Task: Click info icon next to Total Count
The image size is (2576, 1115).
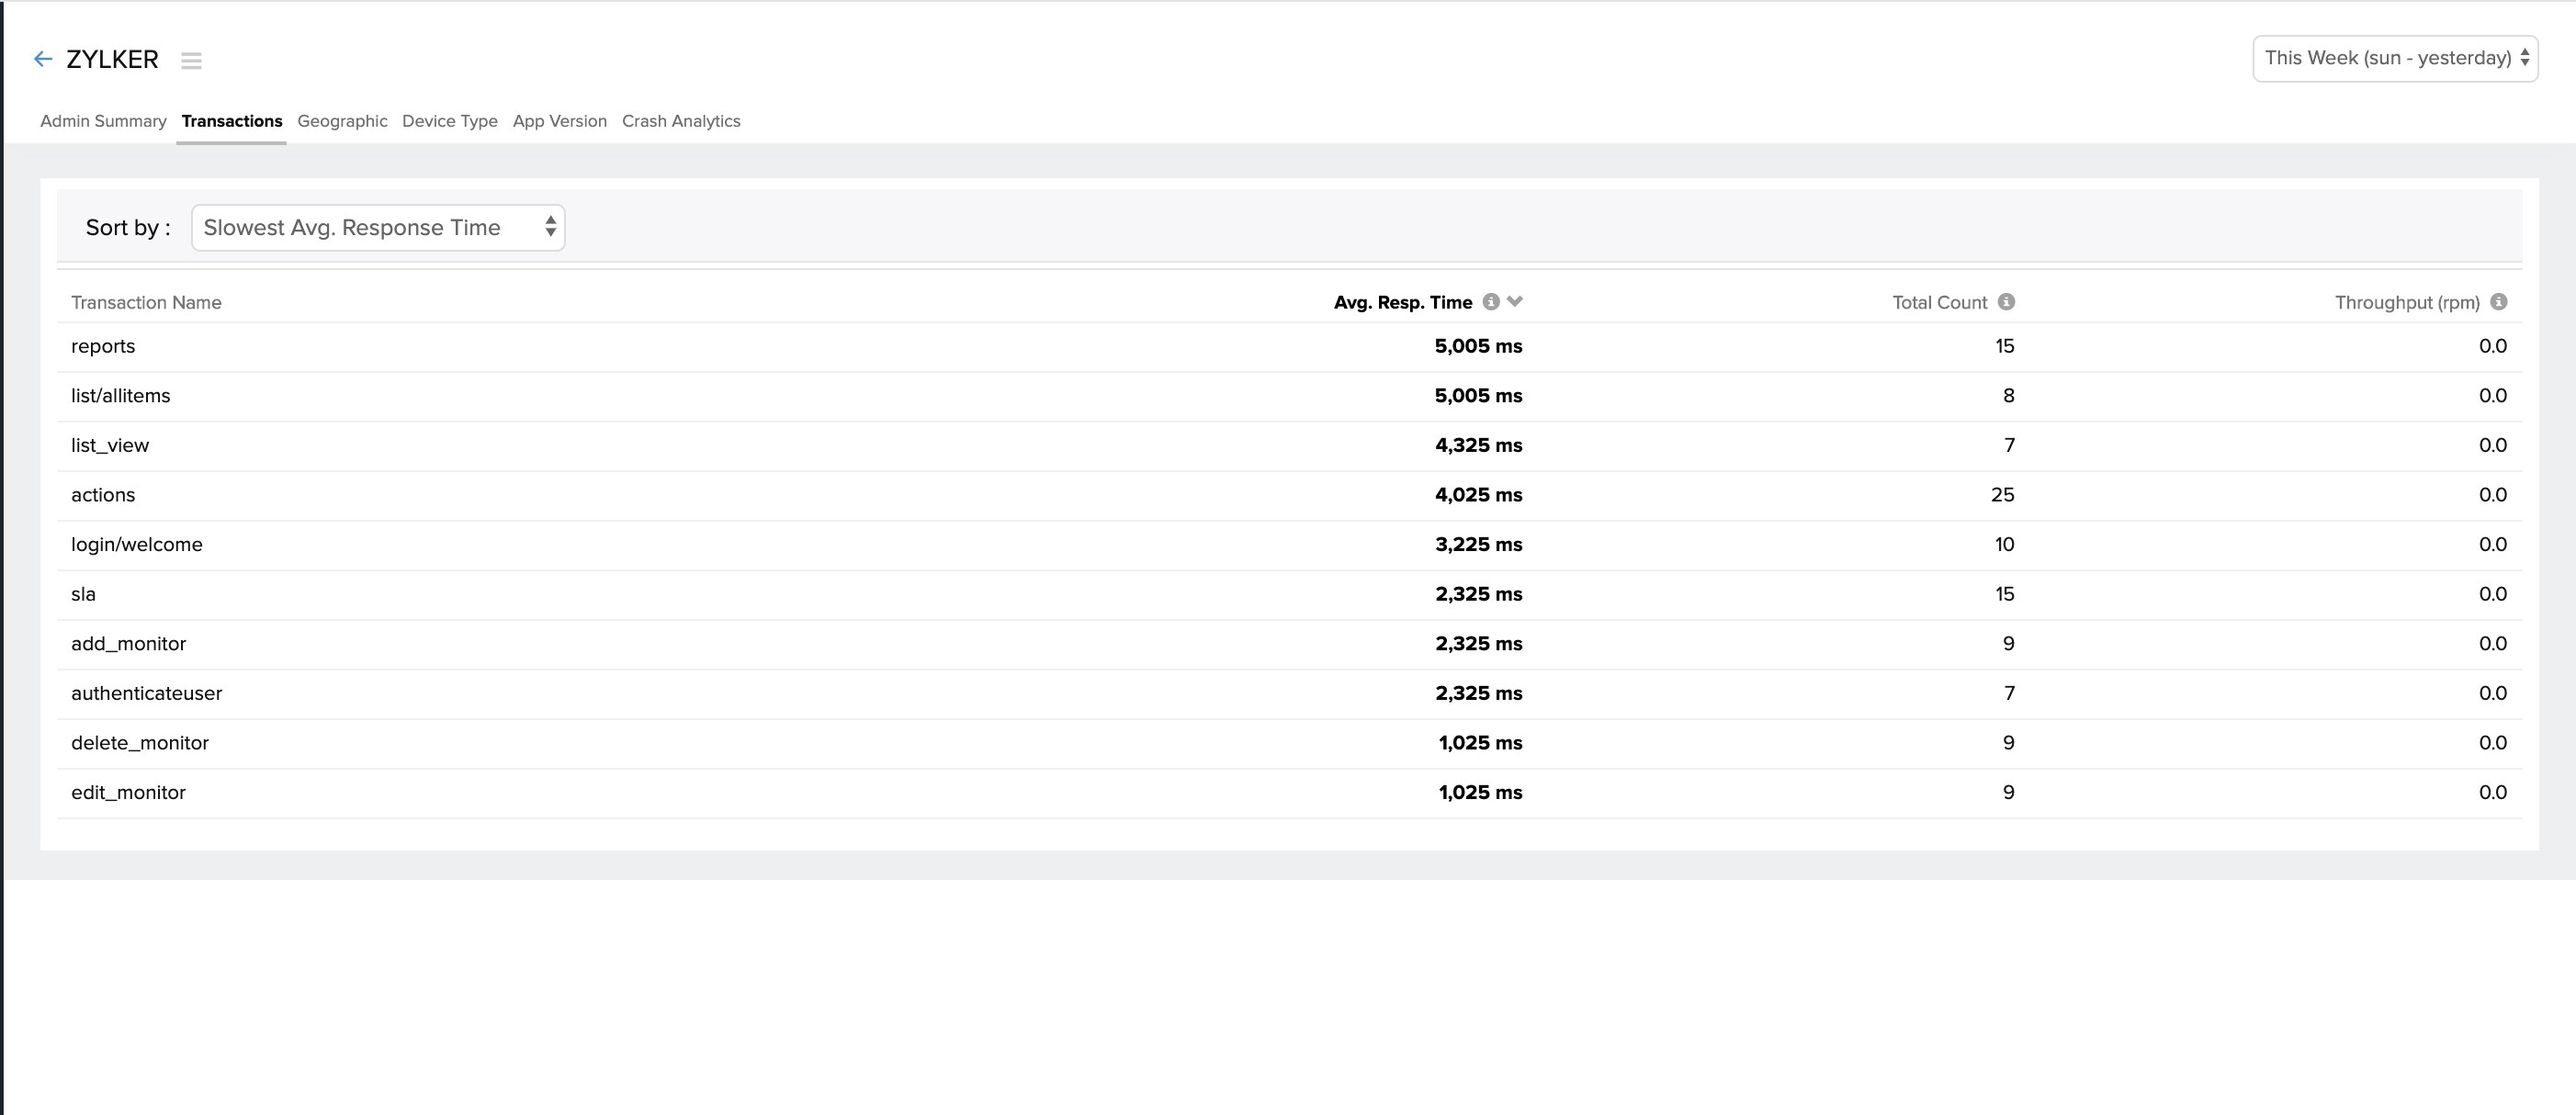Action: (2006, 302)
